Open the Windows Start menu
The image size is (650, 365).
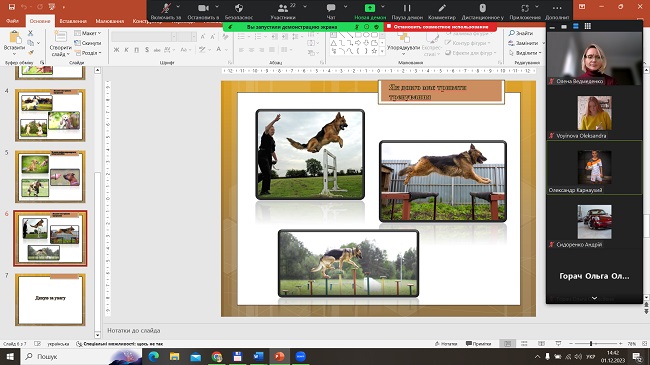coord(10,356)
